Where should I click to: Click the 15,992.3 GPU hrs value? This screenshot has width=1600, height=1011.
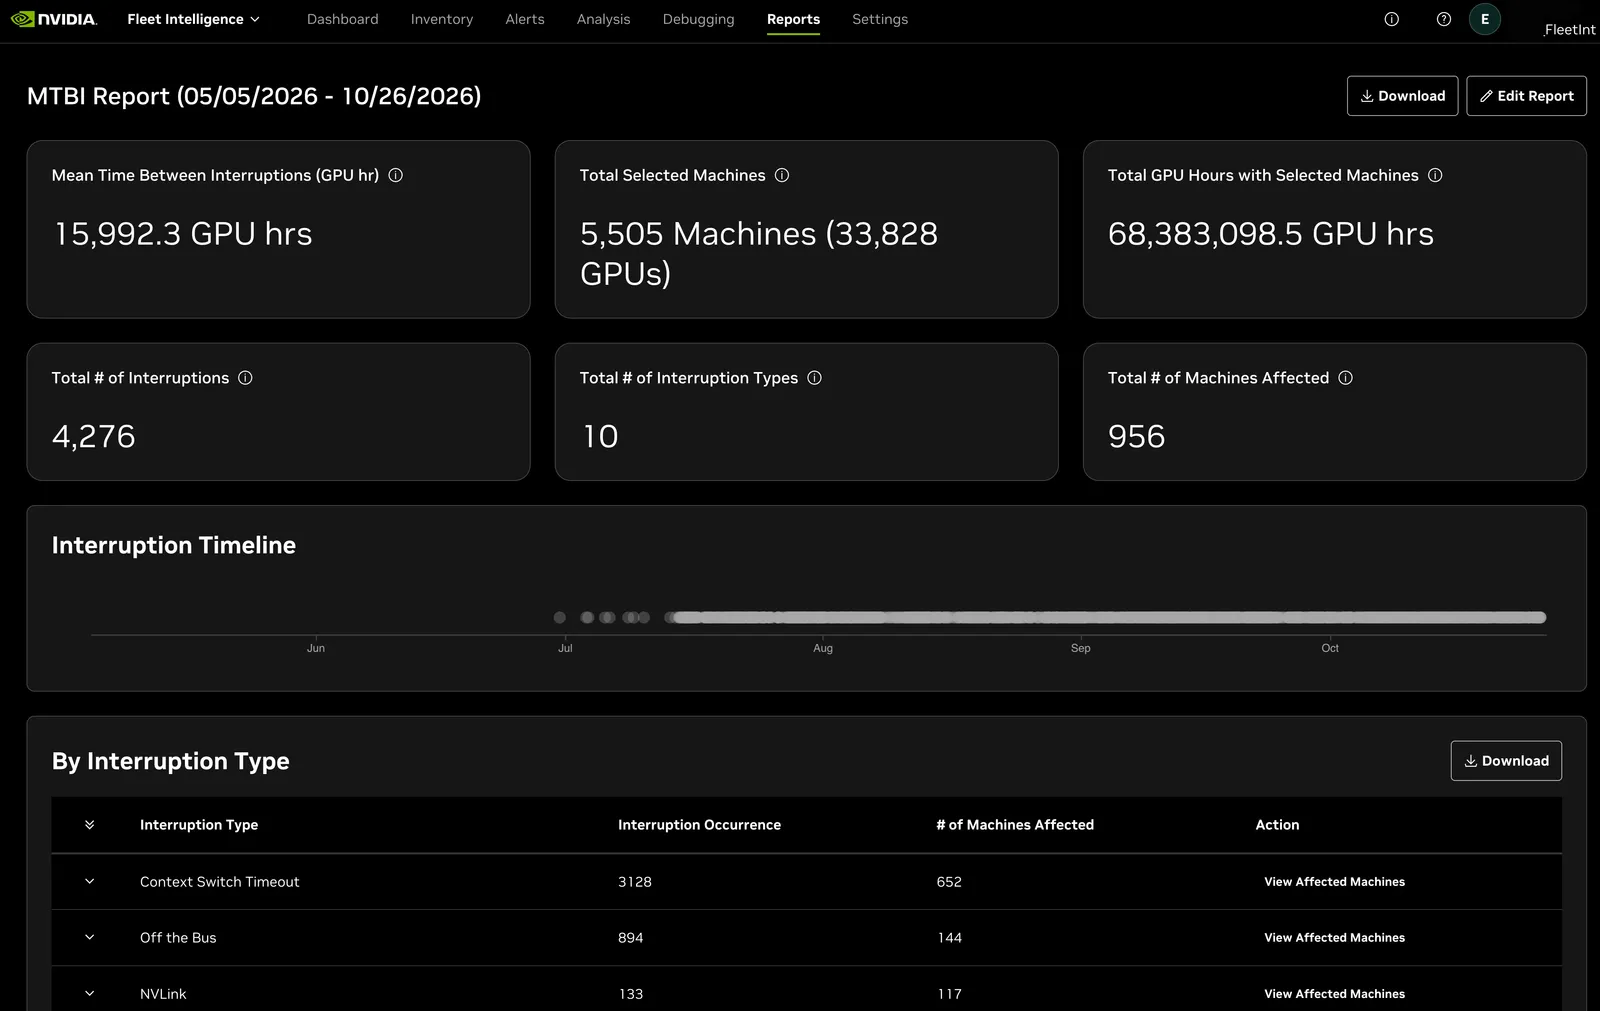(x=183, y=234)
